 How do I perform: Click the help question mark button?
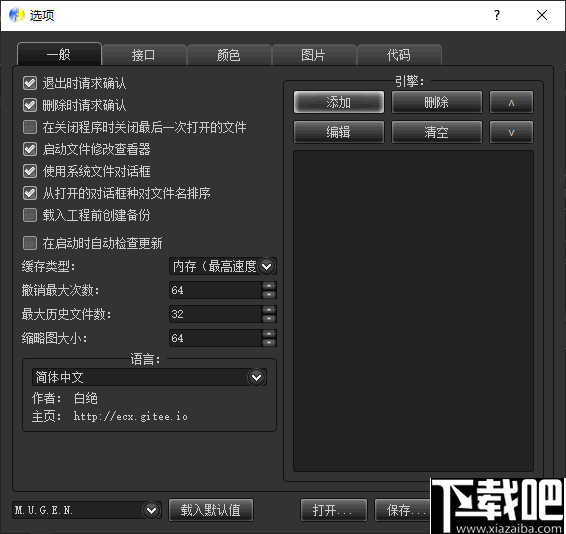[497, 15]
